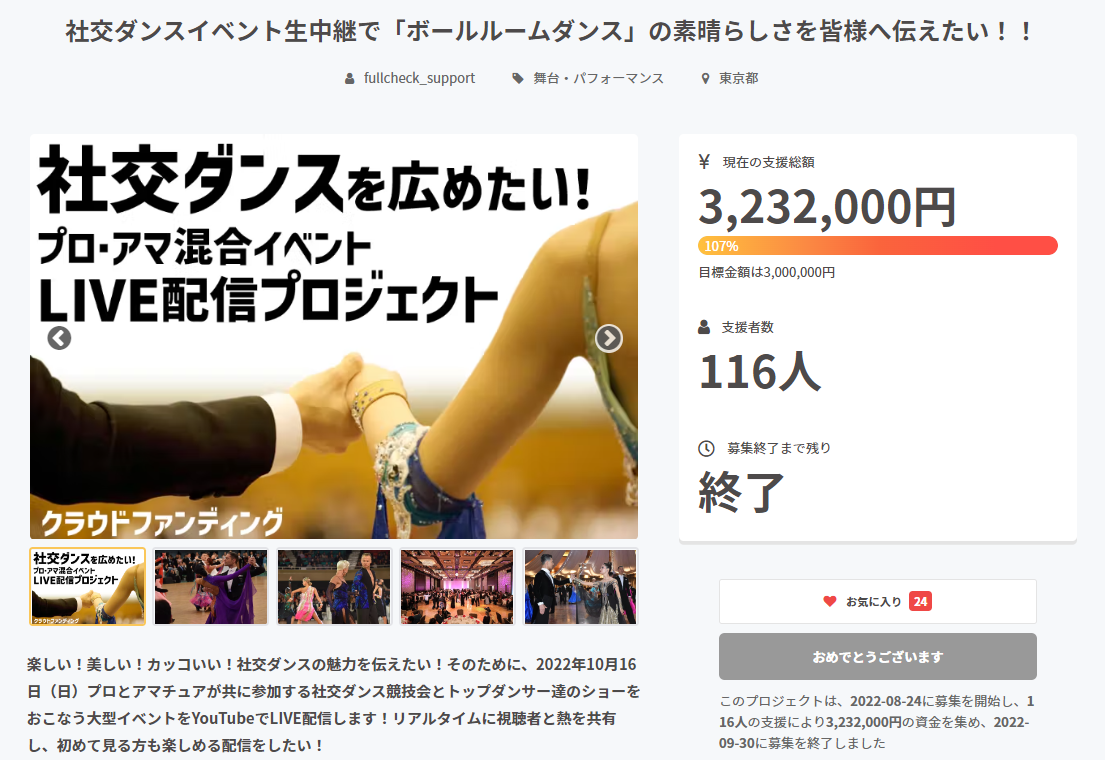Open the 東京都 location link
This screenshot has width=1105, height=760.
739,78
